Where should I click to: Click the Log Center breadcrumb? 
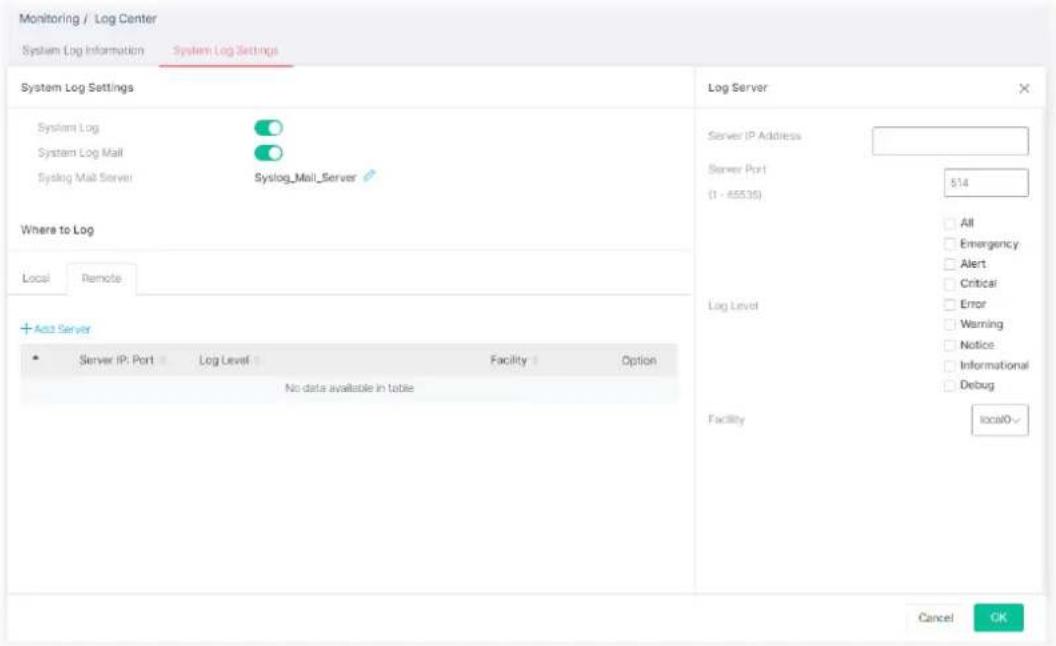pos(125,19)
